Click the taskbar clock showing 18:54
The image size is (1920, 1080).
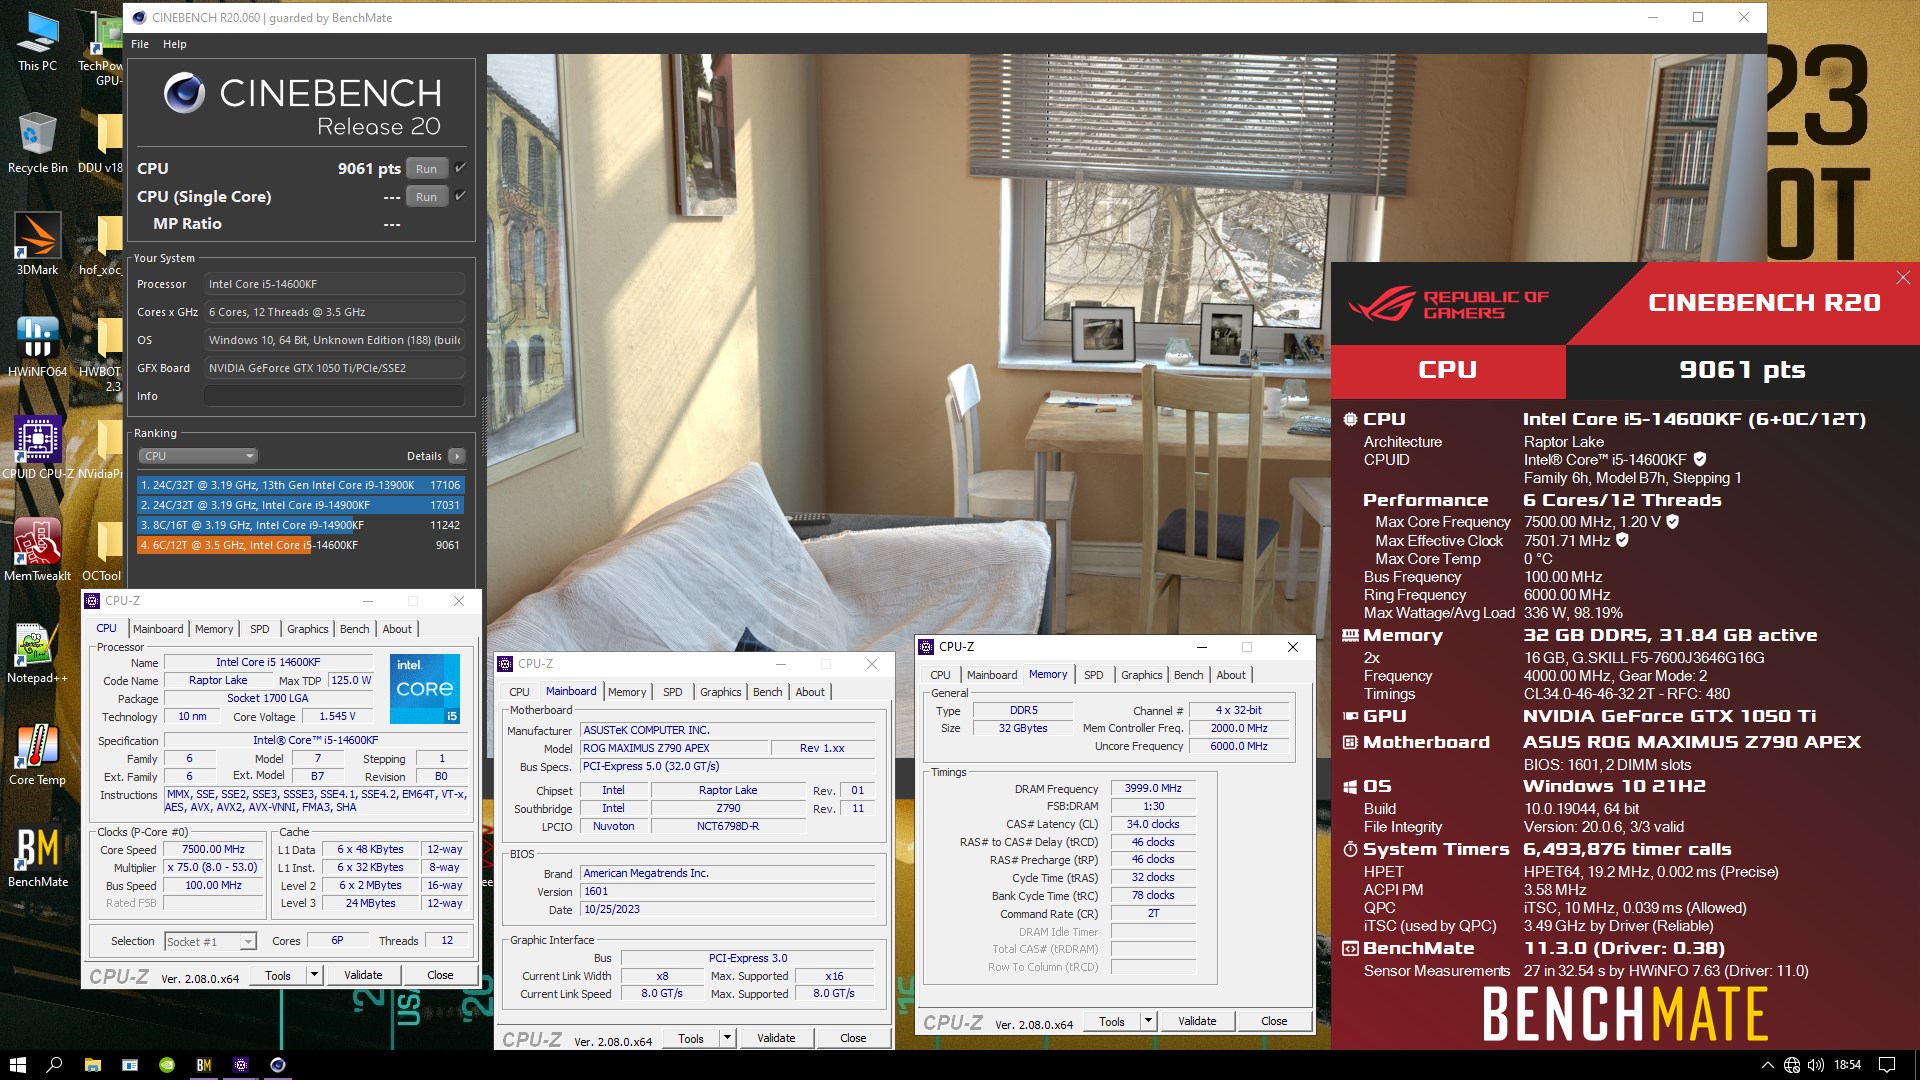coord(1848,1065)
